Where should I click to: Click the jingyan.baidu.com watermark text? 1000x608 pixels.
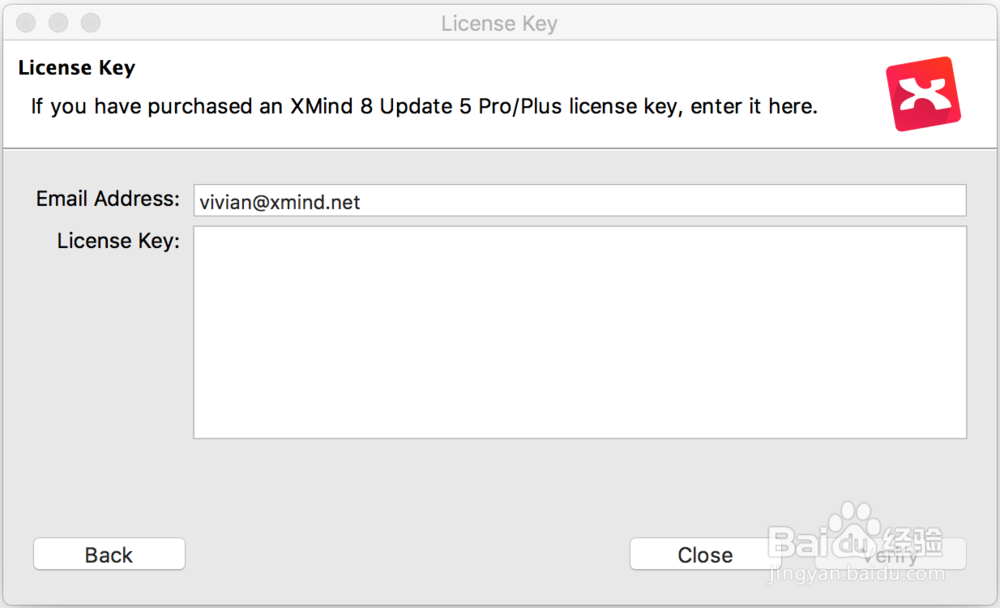(857, 574)
